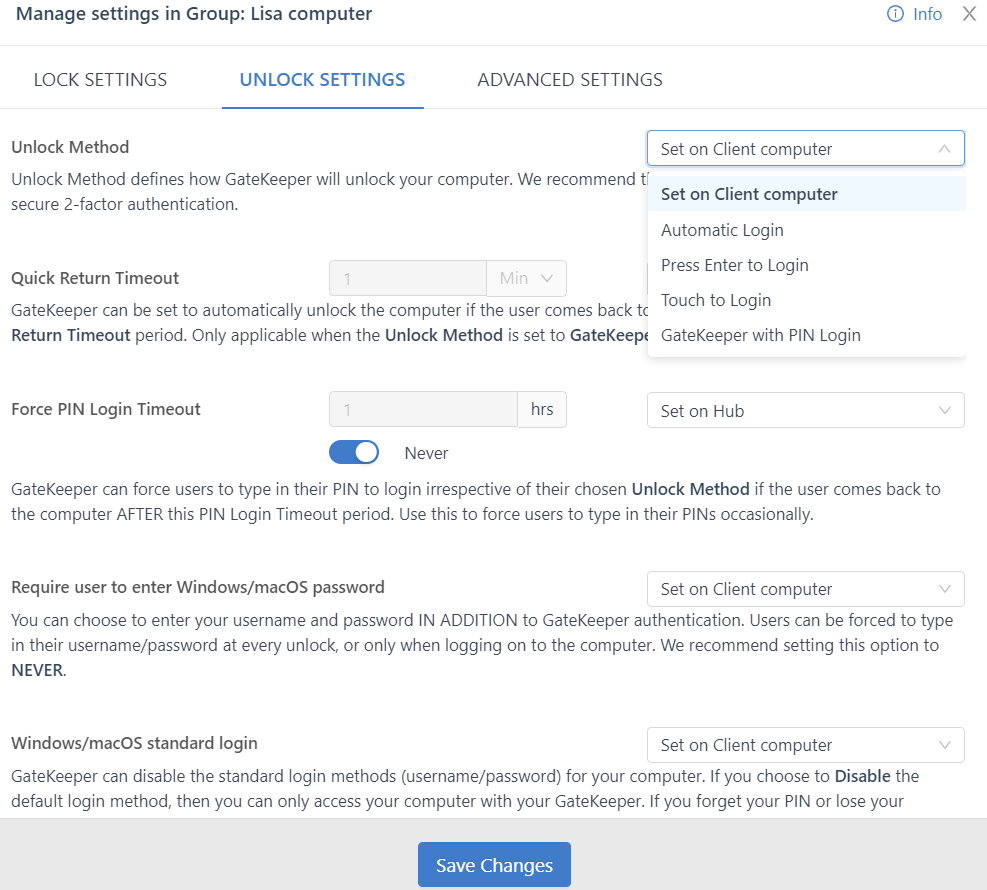
Task: Switch to the Lock Settings tab
Action: point(100,80)
